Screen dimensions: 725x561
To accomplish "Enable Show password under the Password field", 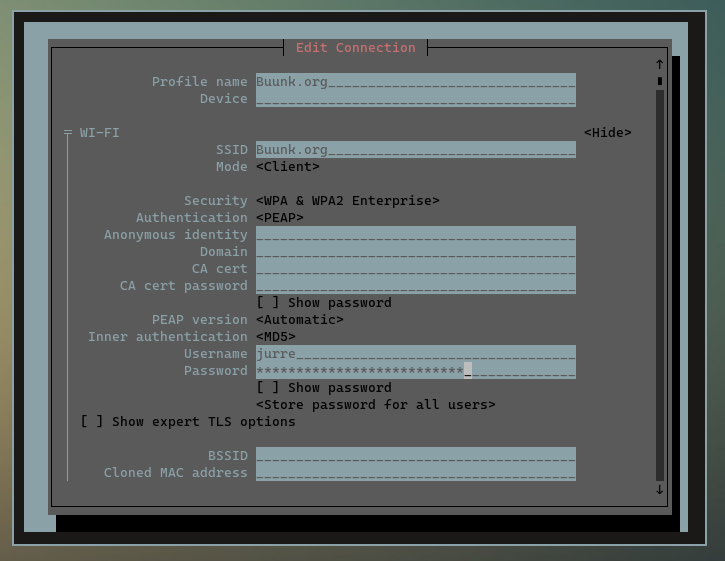I will tap(268, 388).
